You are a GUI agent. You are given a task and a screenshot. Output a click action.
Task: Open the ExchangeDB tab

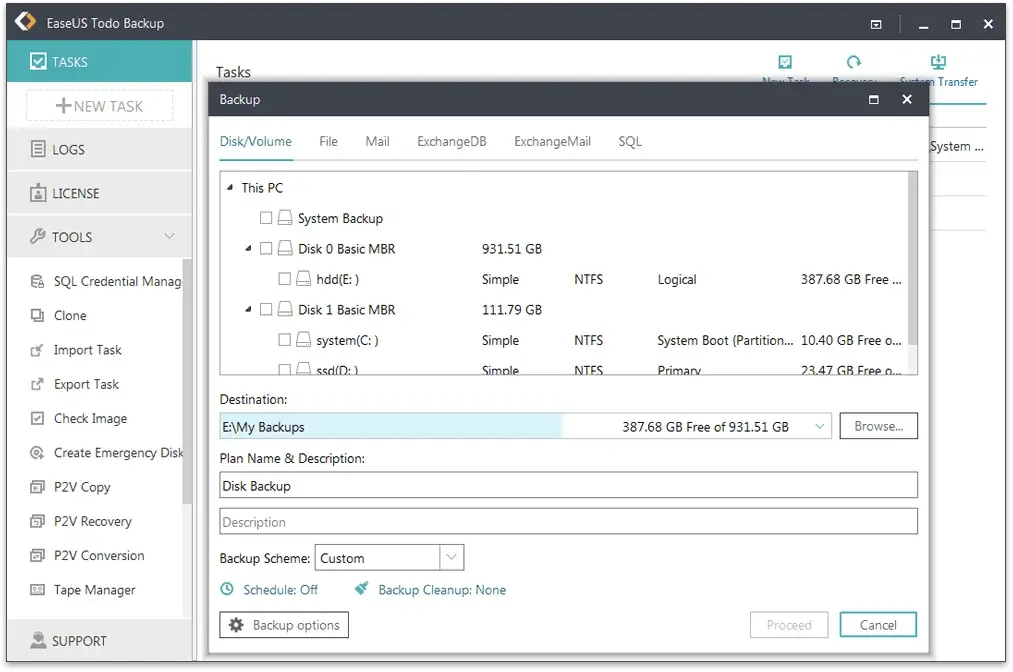(x=451, y=141)
